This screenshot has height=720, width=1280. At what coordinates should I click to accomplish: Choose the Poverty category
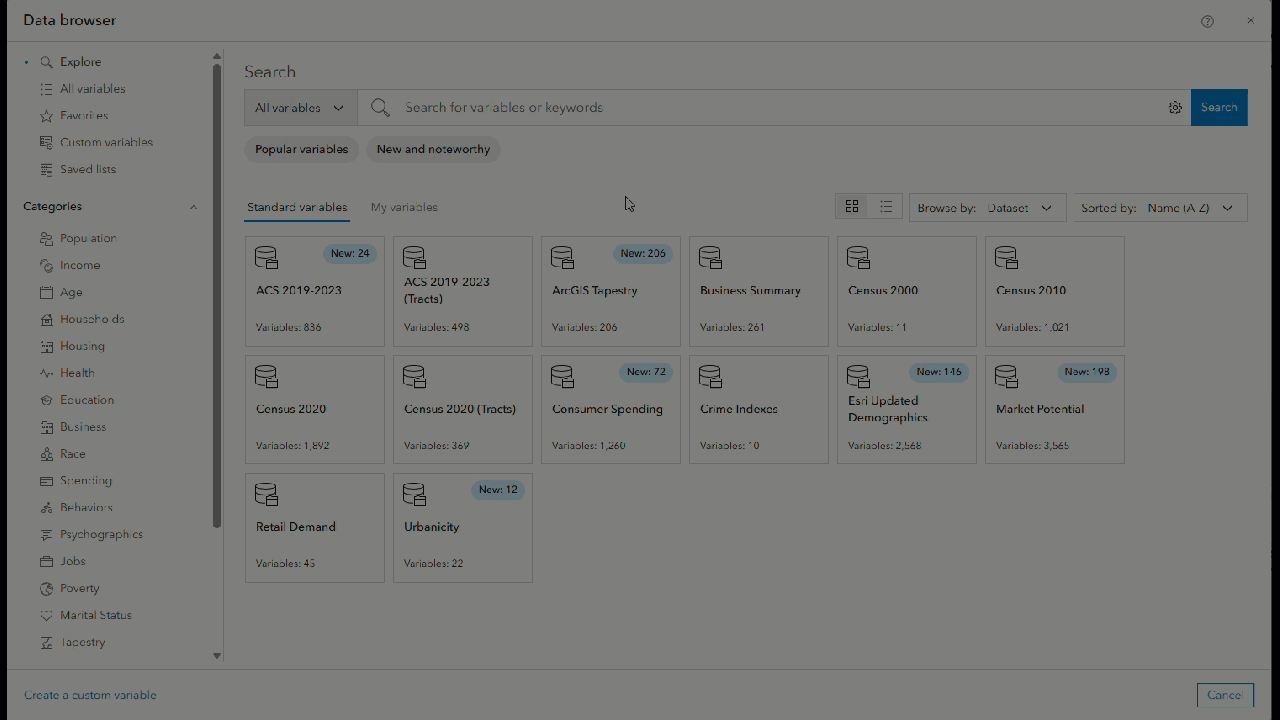pos(79,588)
